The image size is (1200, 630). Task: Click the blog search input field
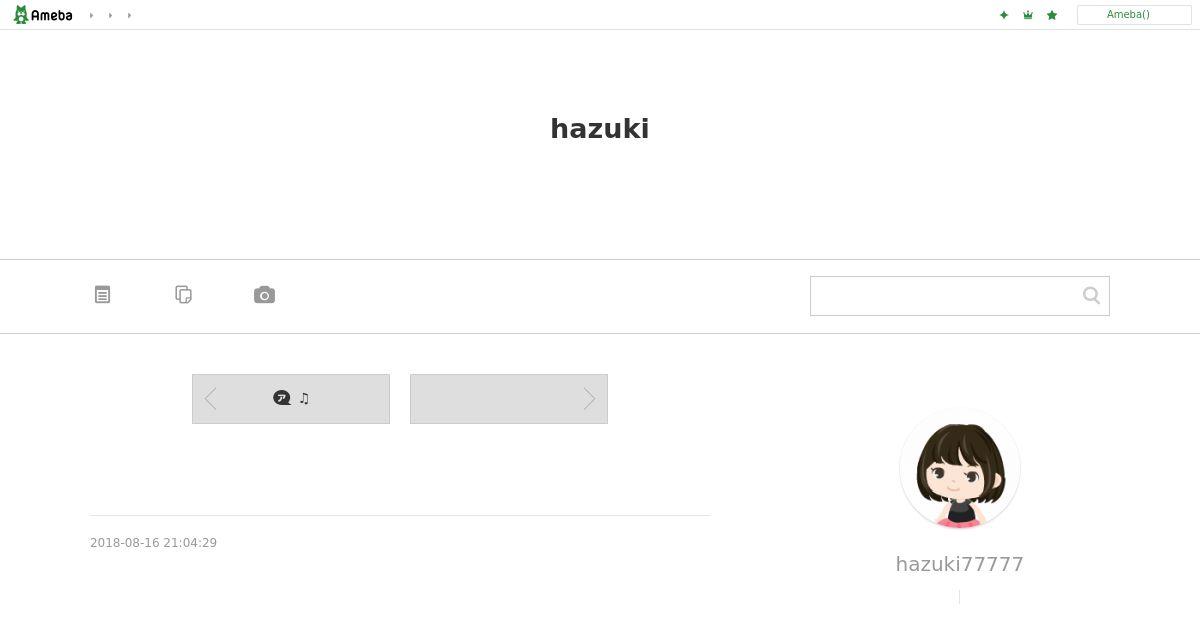point(946,296)
